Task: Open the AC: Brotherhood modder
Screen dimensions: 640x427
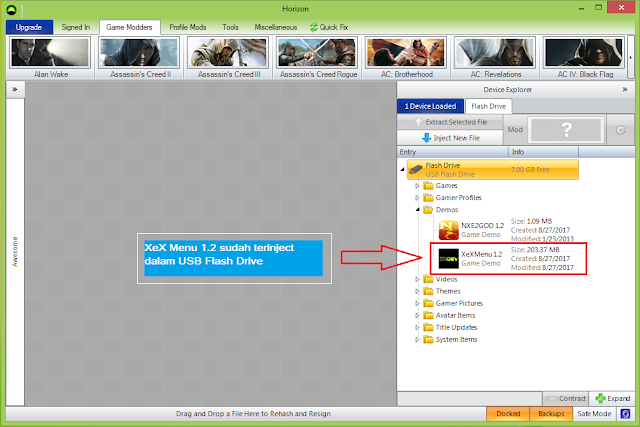Action: pos(407,58)
